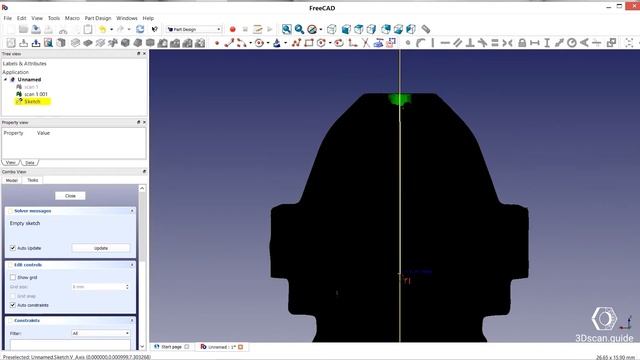Viewport: 640px width, 360px height.
Task: Click the paste clipboard icon
Action: point(88,29)
